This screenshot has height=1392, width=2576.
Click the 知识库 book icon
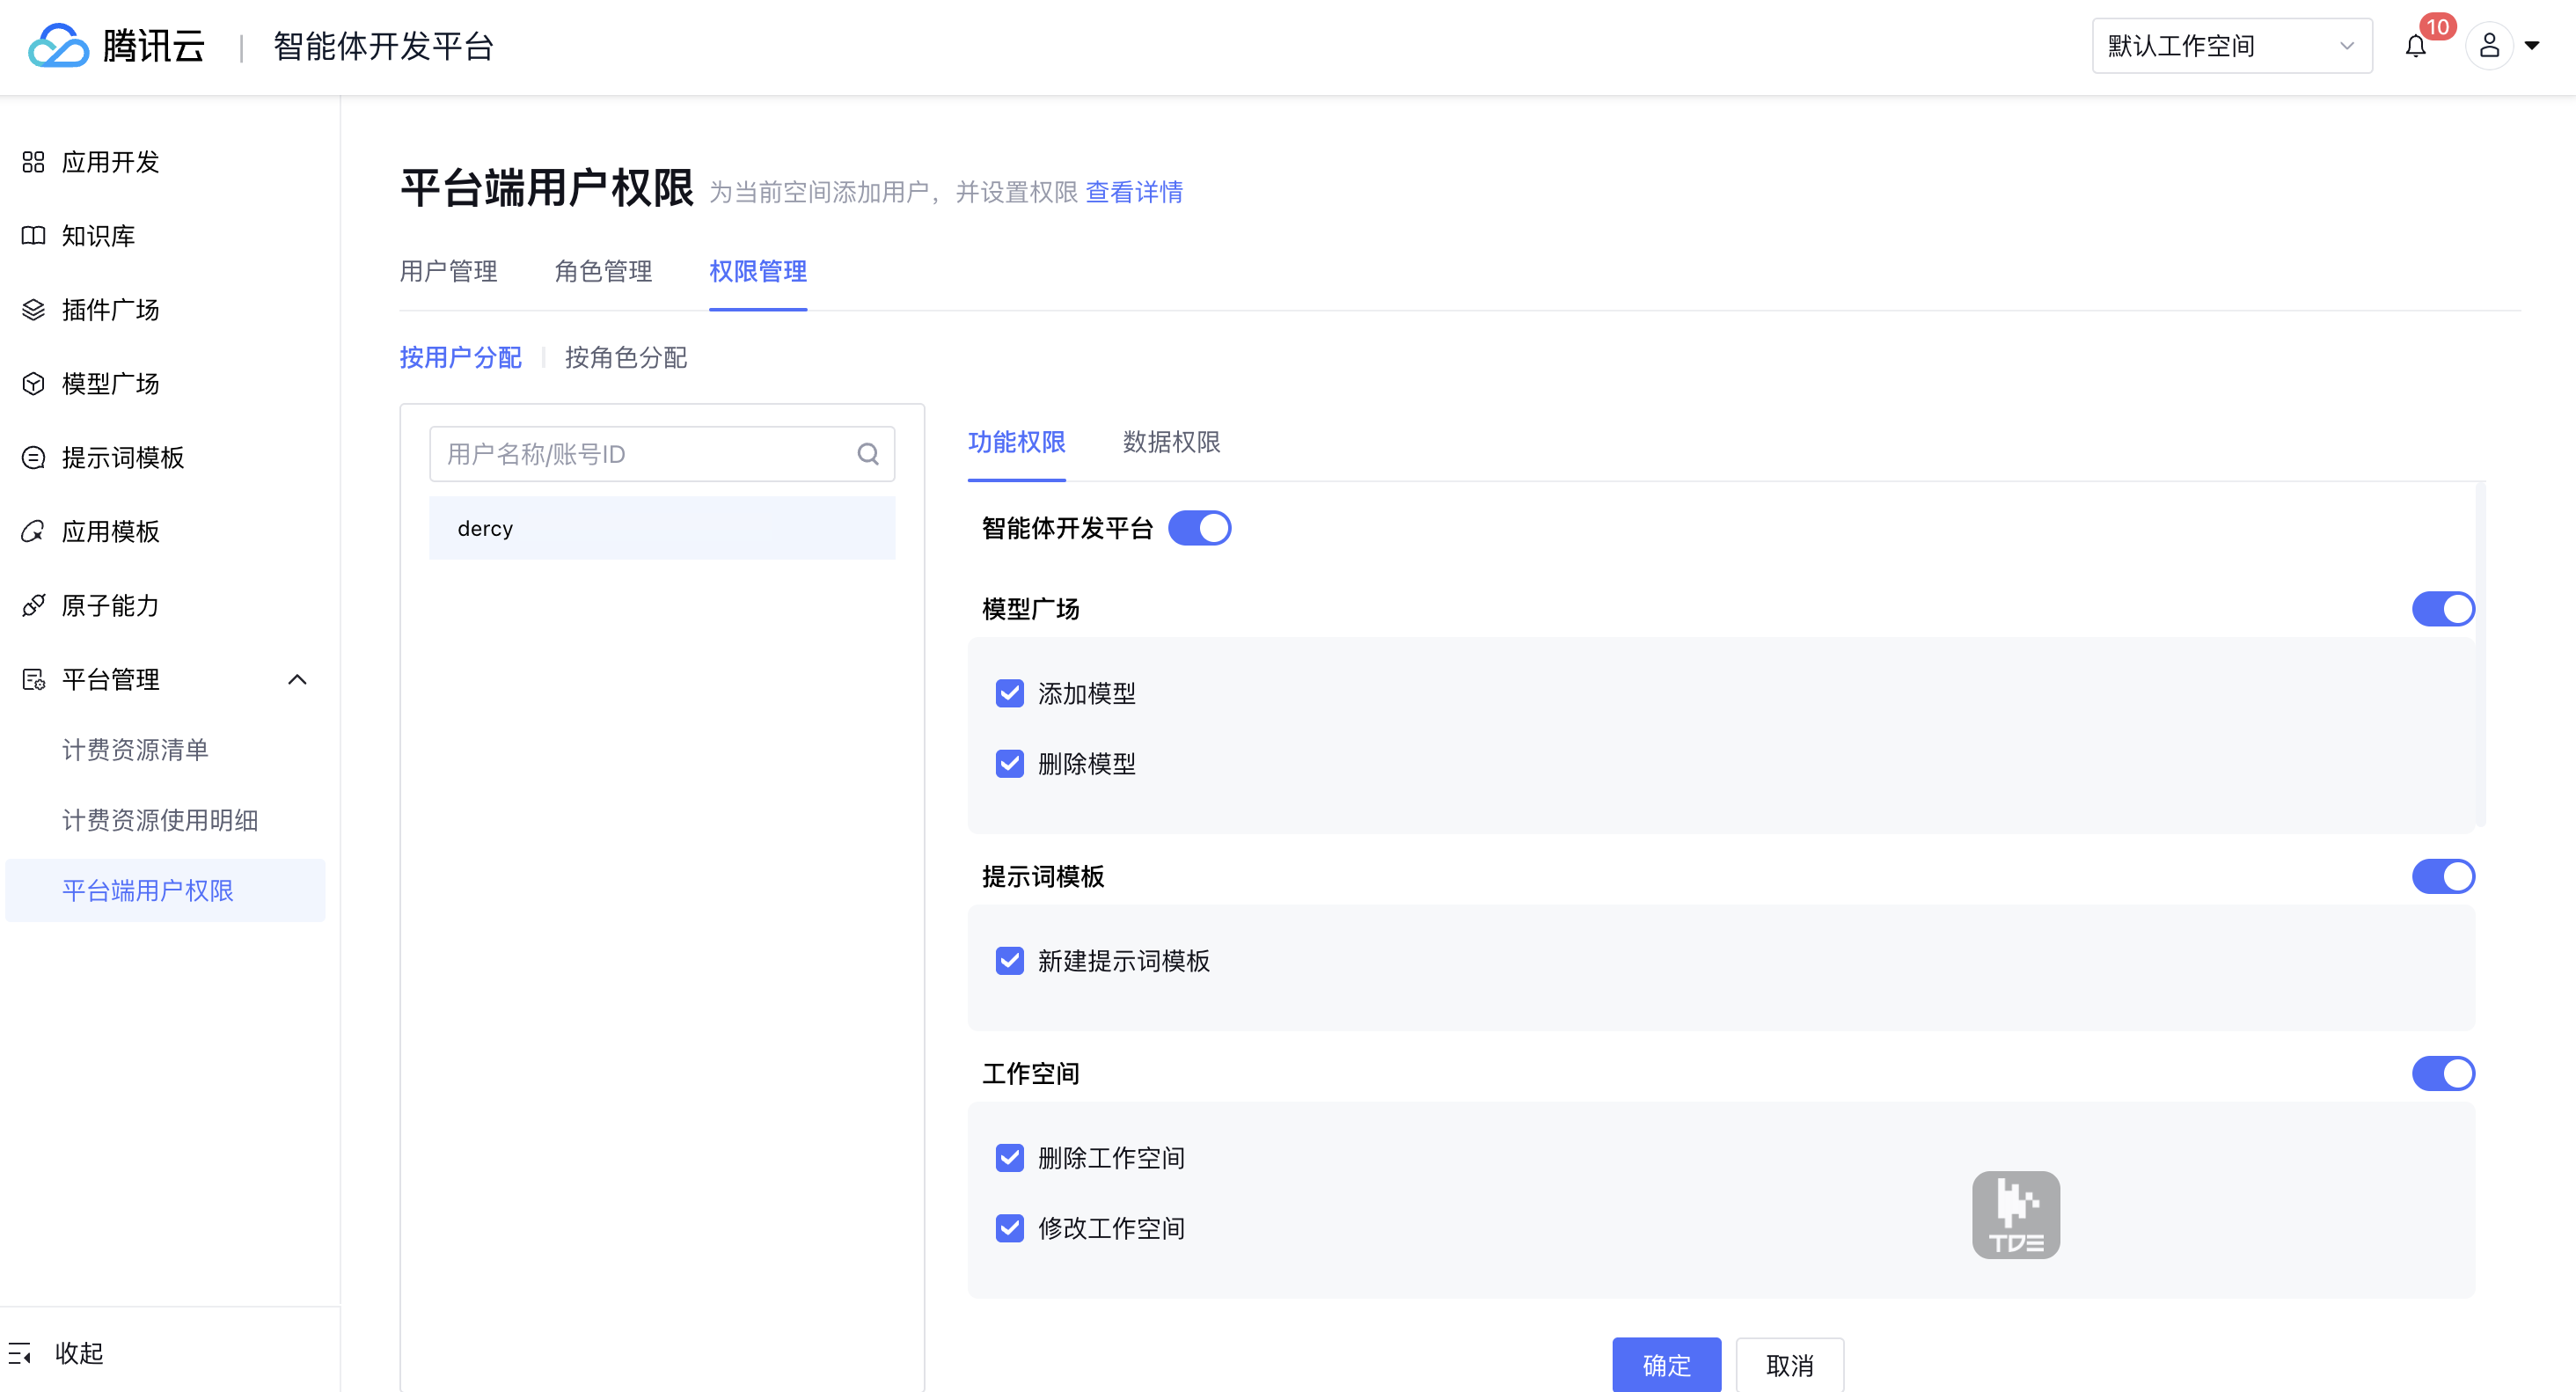33,236
